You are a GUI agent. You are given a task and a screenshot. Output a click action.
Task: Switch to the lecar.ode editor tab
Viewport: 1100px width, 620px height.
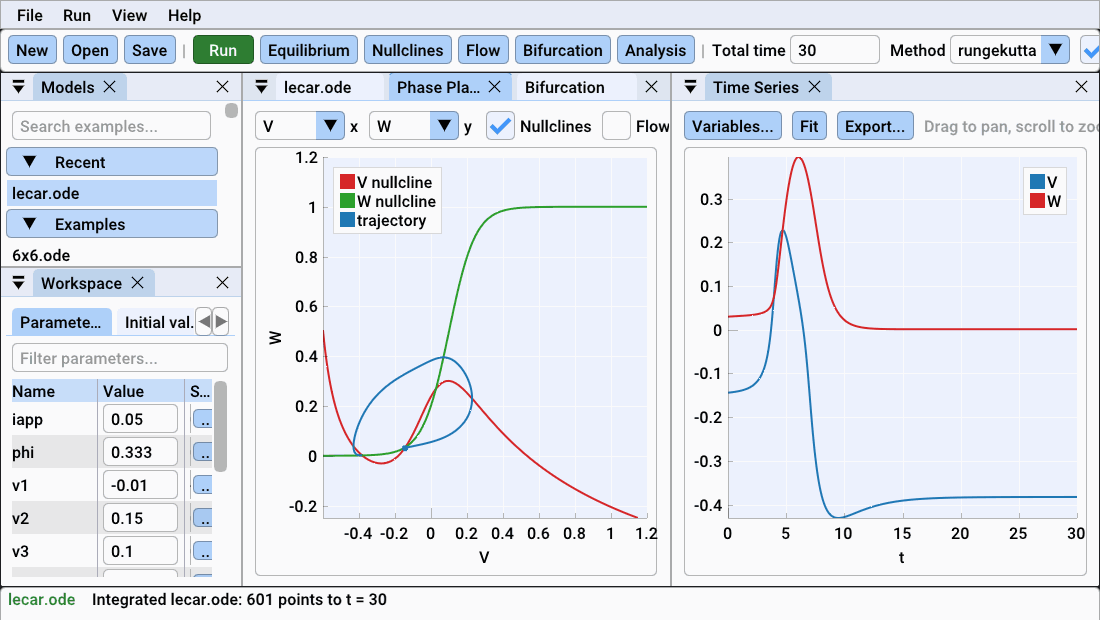pos(318,87)
